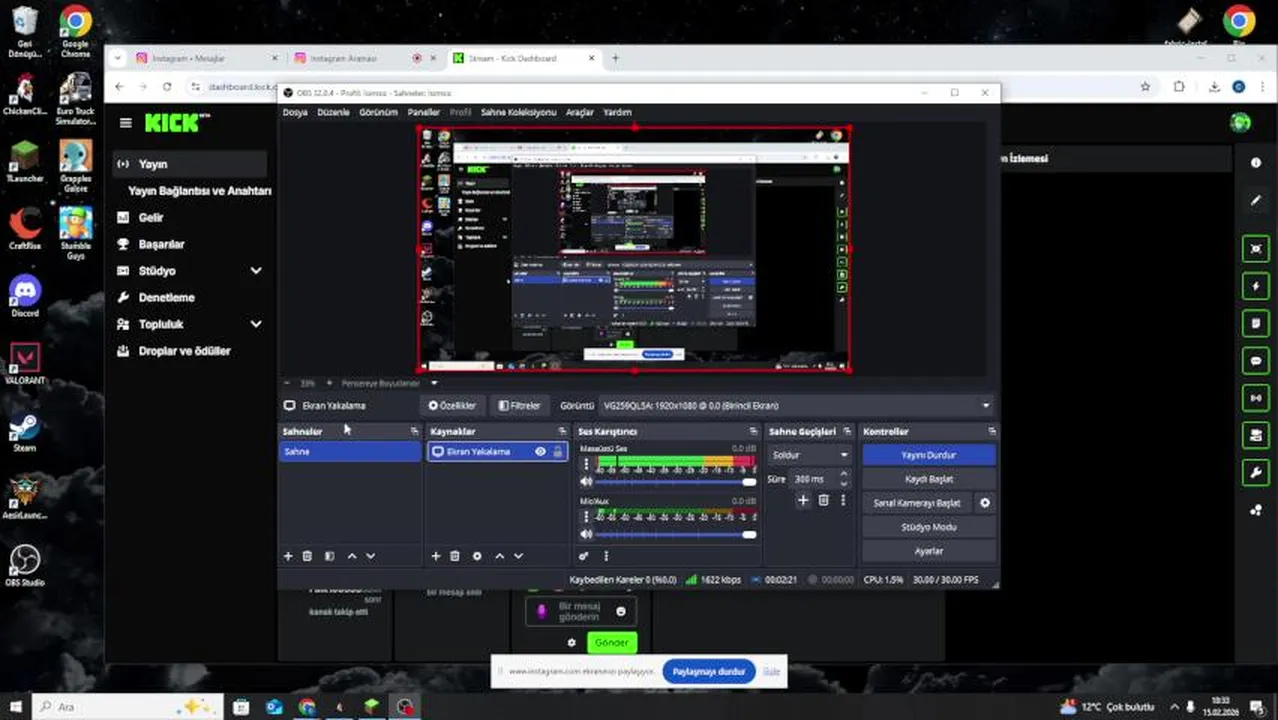Click Kick info icon in right sidebar
The image size is (1278, 720).
click(x=1256, y=162)
